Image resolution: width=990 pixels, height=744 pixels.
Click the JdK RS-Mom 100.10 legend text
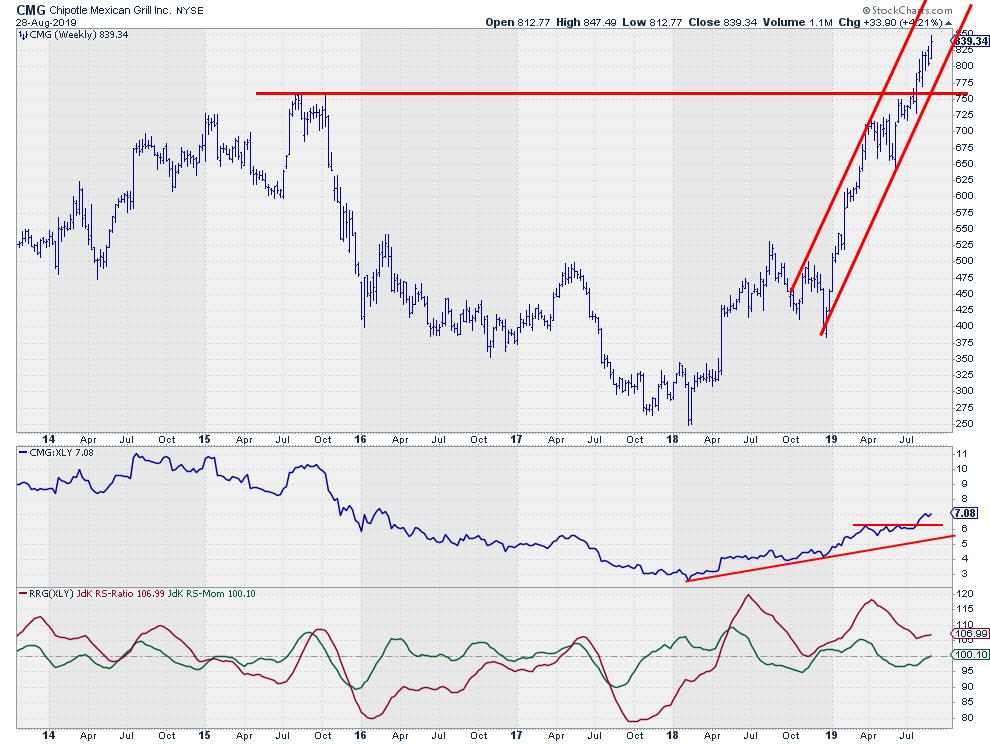tap(212, 594)
